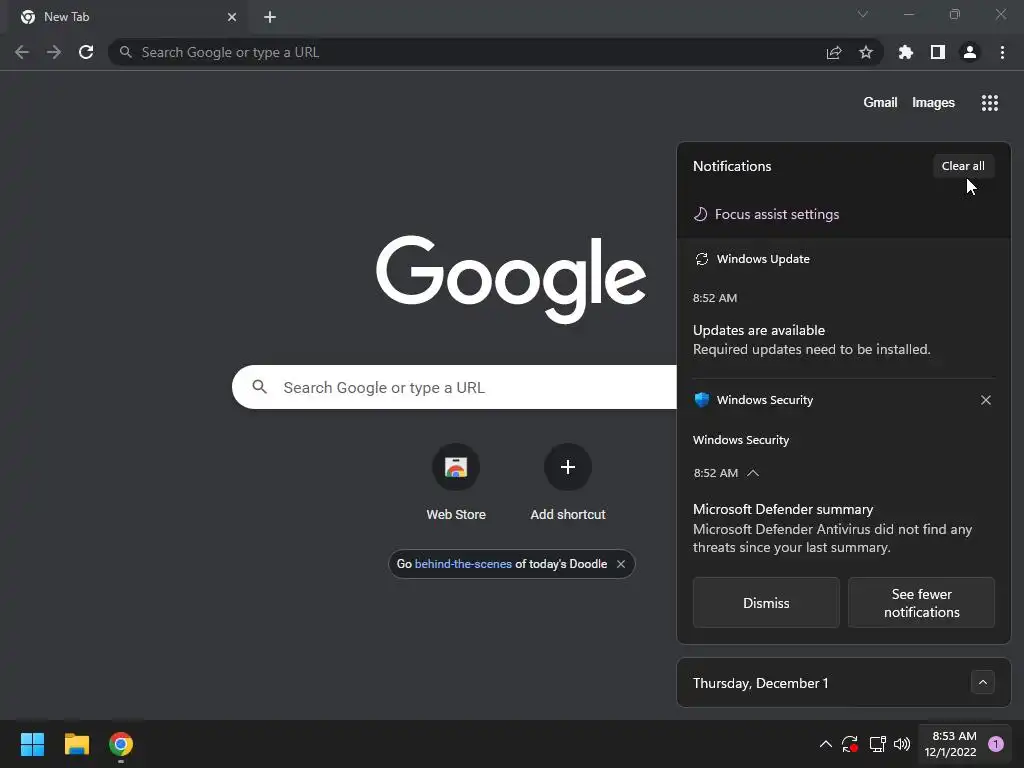The image size is (1024, 768).
Task: Close the Windows Security notification group
Action: tap(986, 400)
